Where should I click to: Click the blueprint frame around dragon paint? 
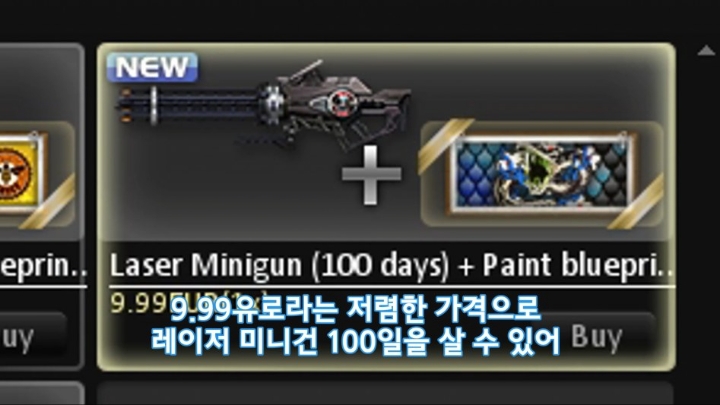[x=542, y=174]
